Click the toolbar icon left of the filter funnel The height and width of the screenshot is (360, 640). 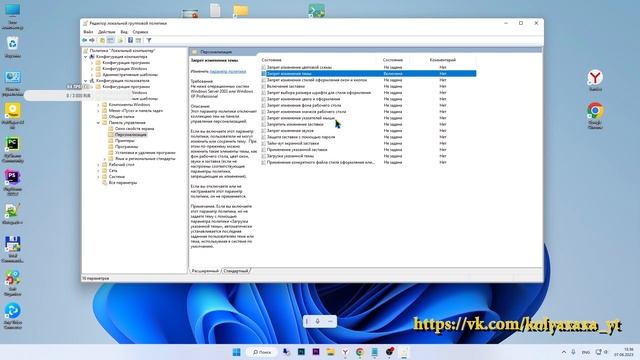coord(138,40)
